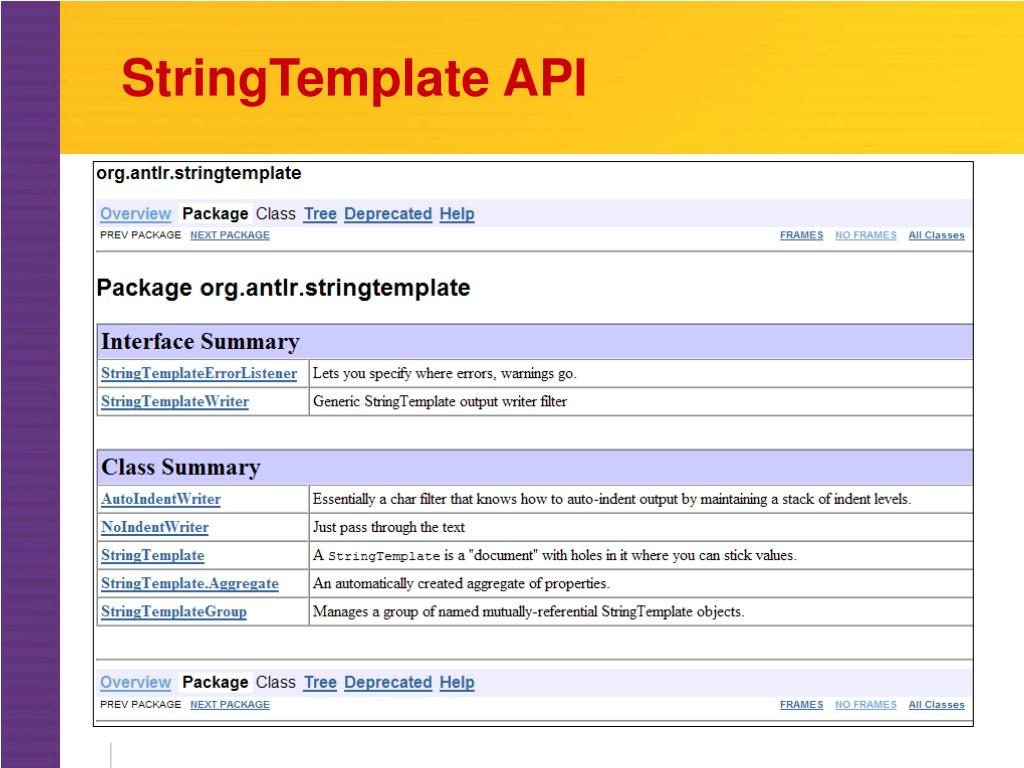Open the StringTemplate class link
This screenshot has height=768, width=1024.
[153, 555]
